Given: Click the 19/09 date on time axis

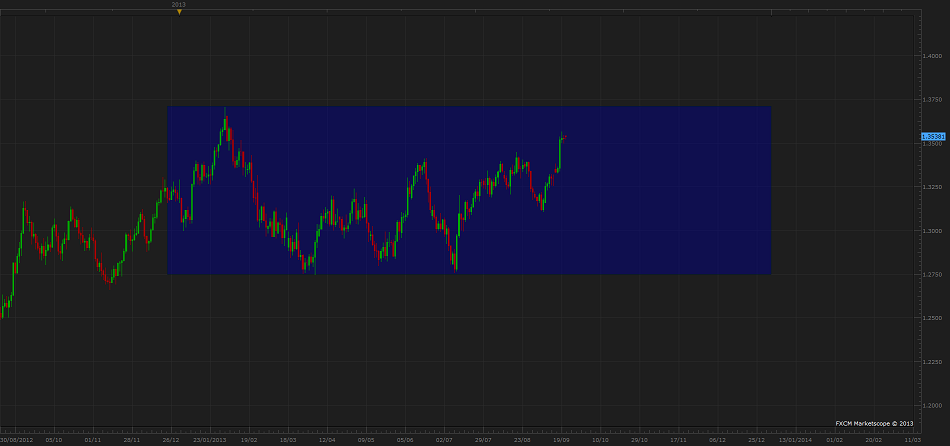Looking at the screenshot, I should click(562, 439).
